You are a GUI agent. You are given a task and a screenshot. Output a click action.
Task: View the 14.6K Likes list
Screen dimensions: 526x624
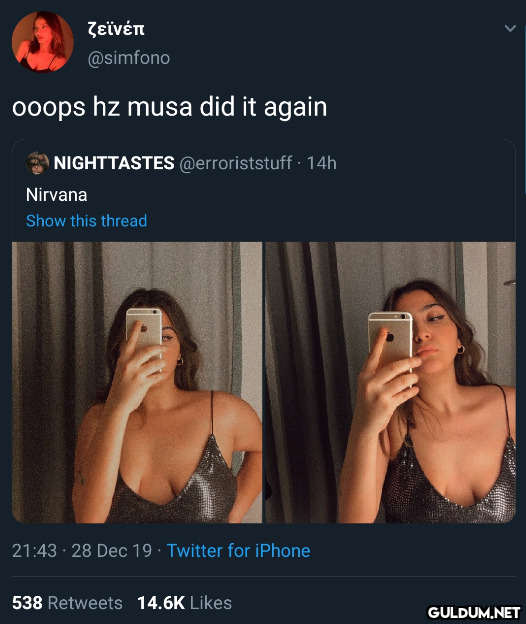pyautogui.click(x=185, y=603)
